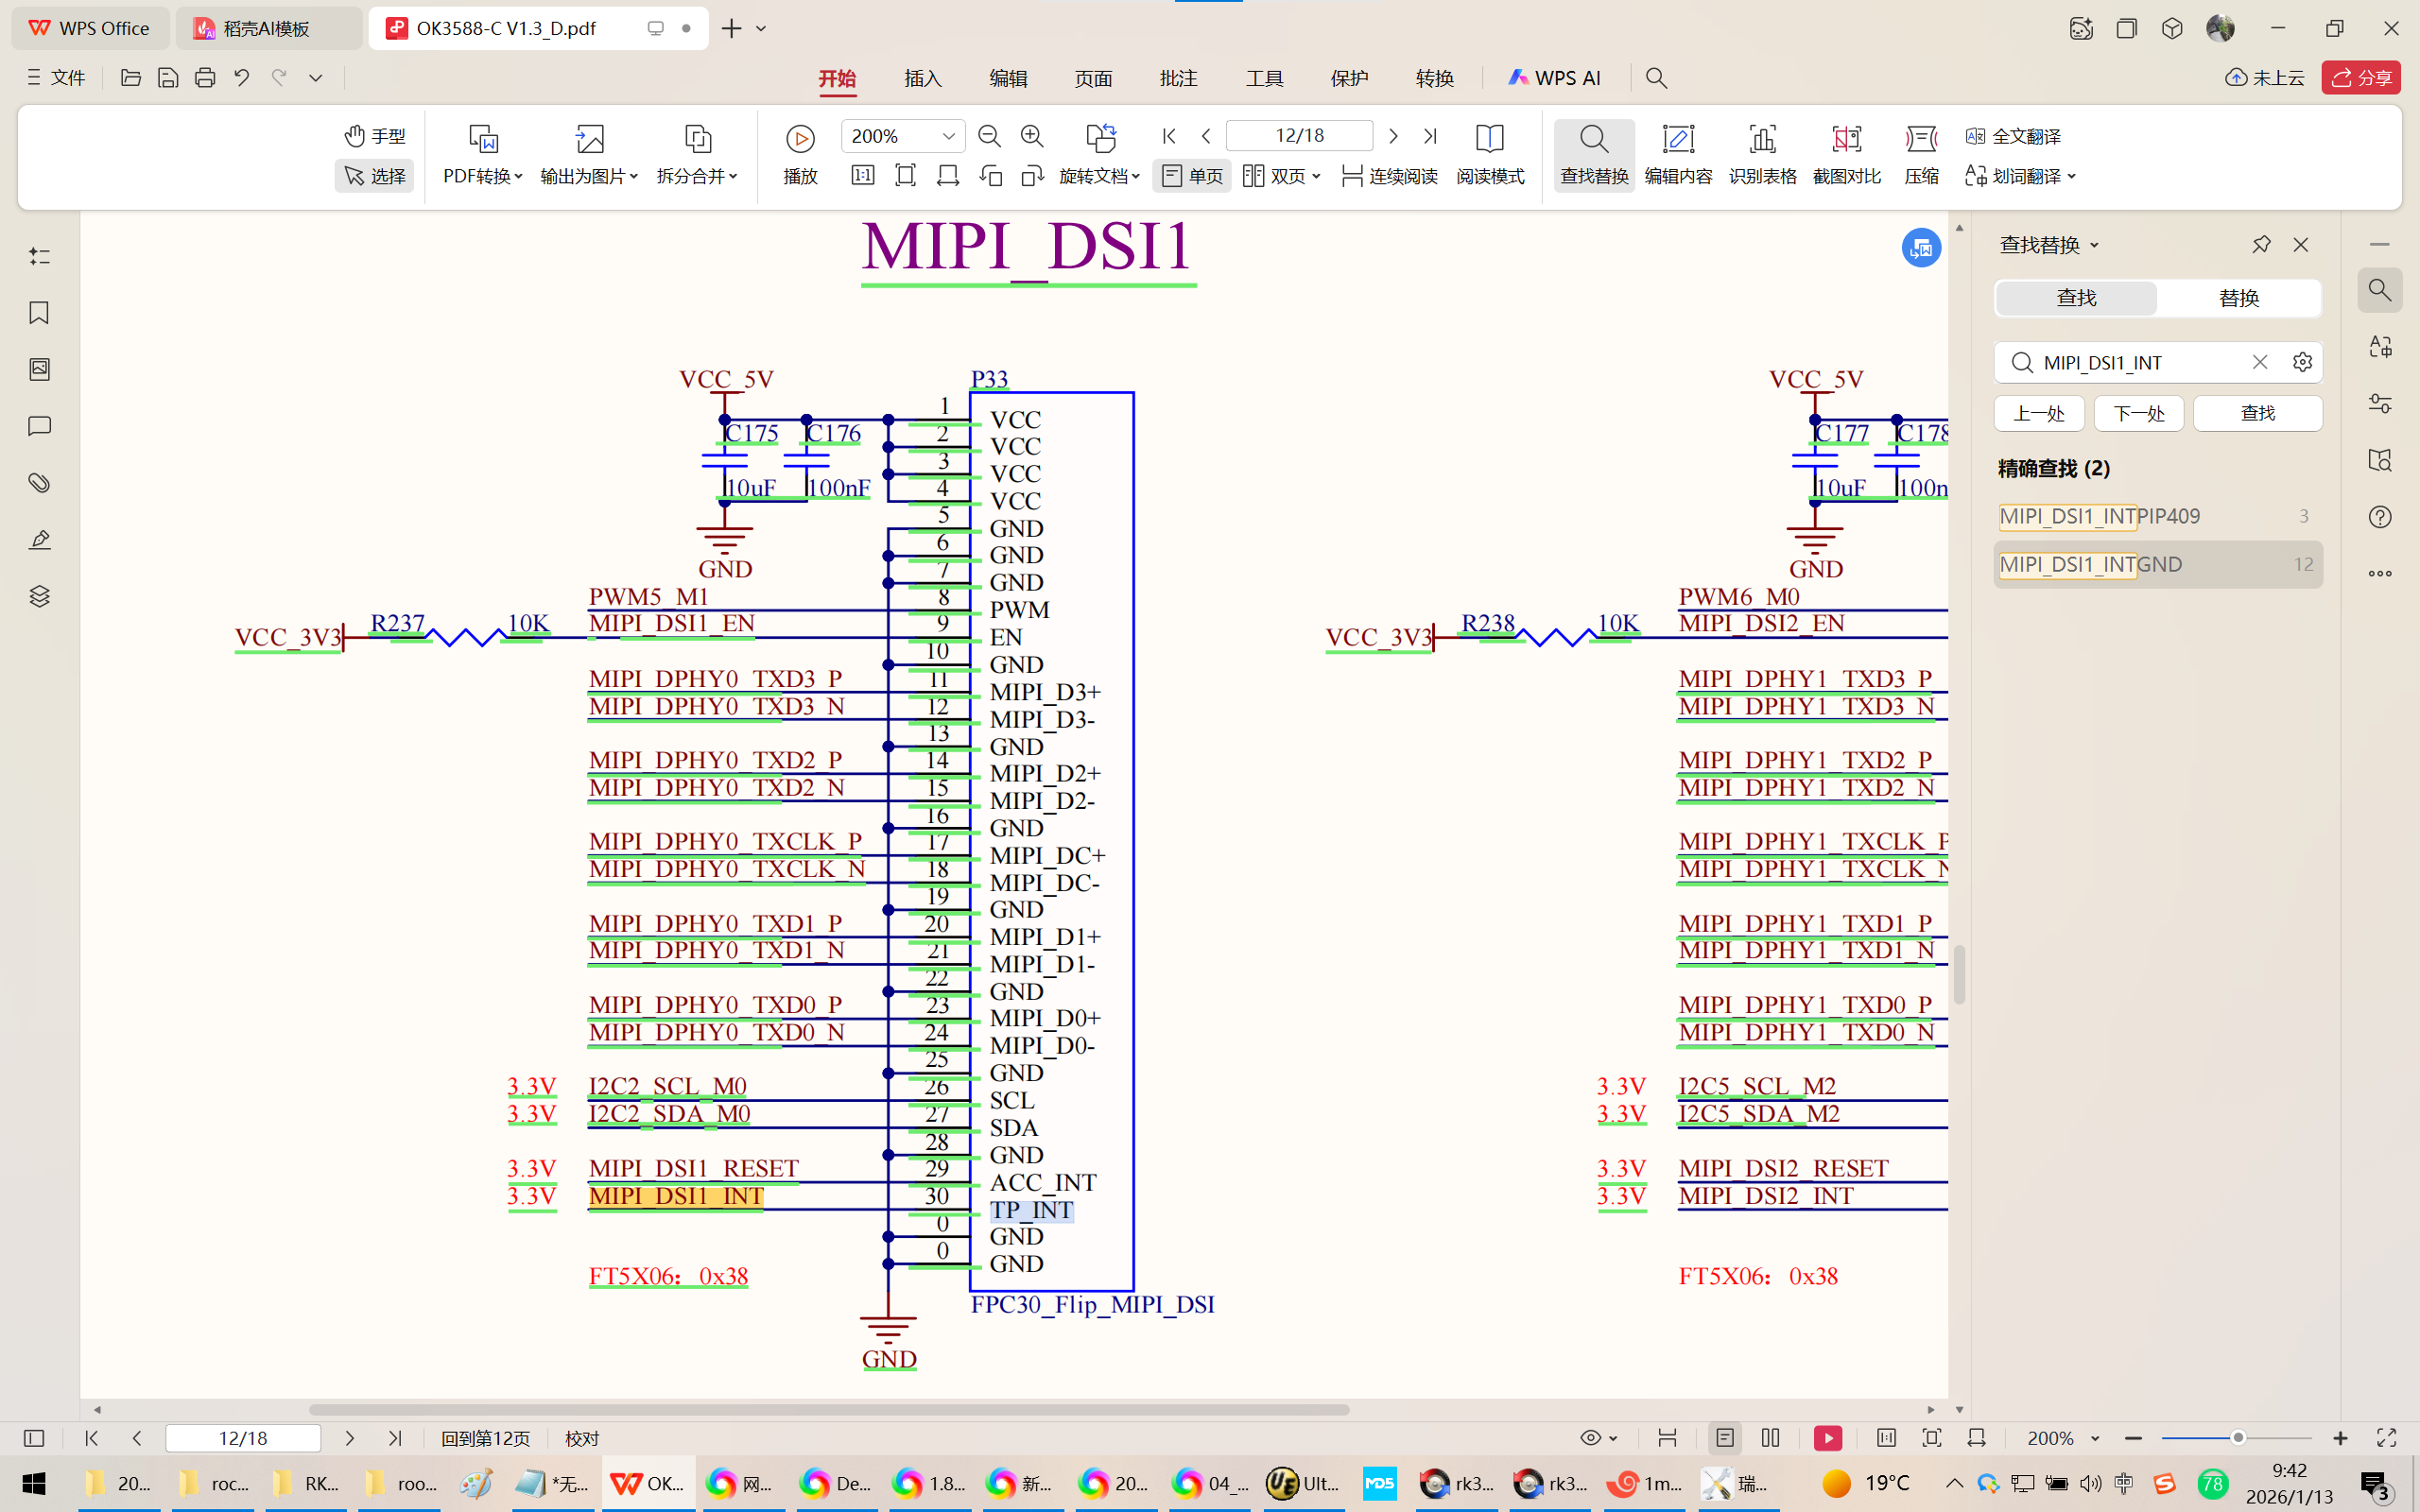This screenshot has width=2420, height=1512.
Task: Toggle continuous reading mode
Action: tap(1389, 176)
